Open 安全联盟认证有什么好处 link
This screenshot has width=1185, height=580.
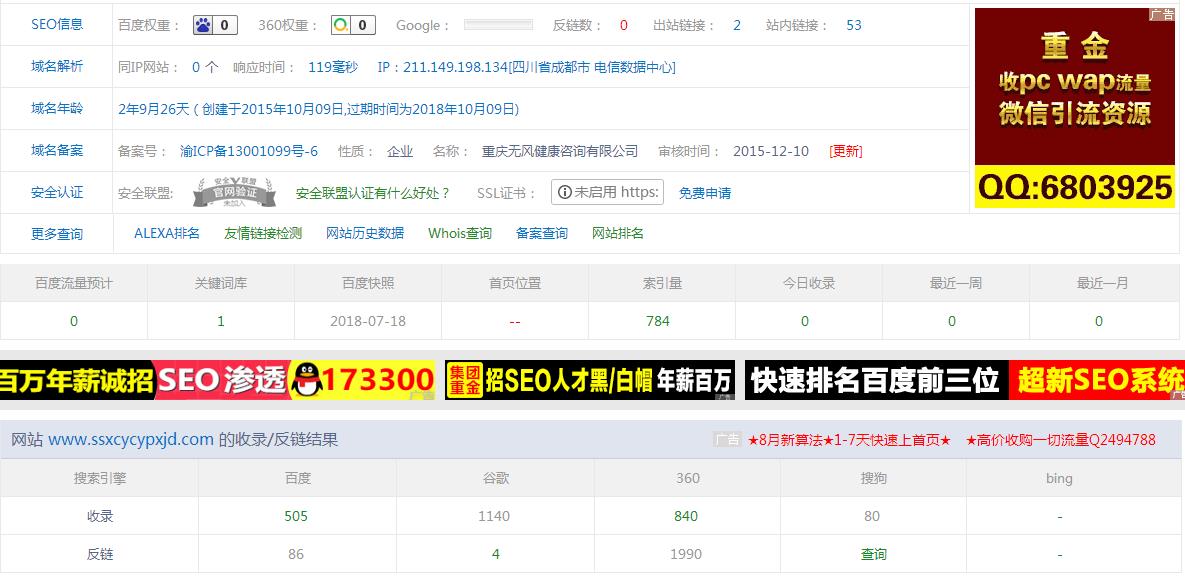(373, 193)
